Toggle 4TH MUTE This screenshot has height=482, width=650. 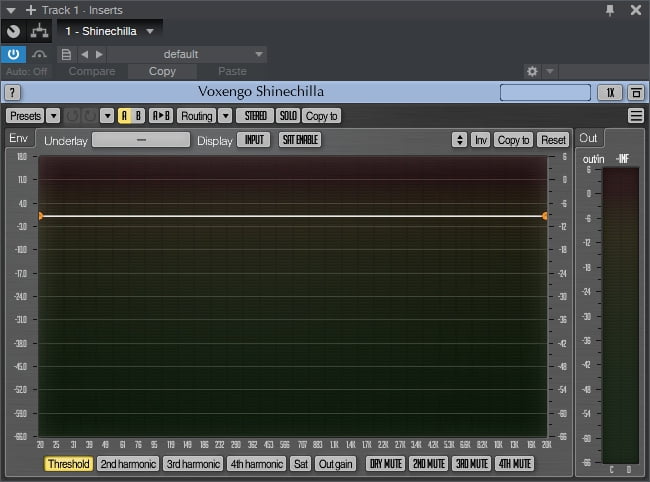pyautogui.click(x=514, y=463)
